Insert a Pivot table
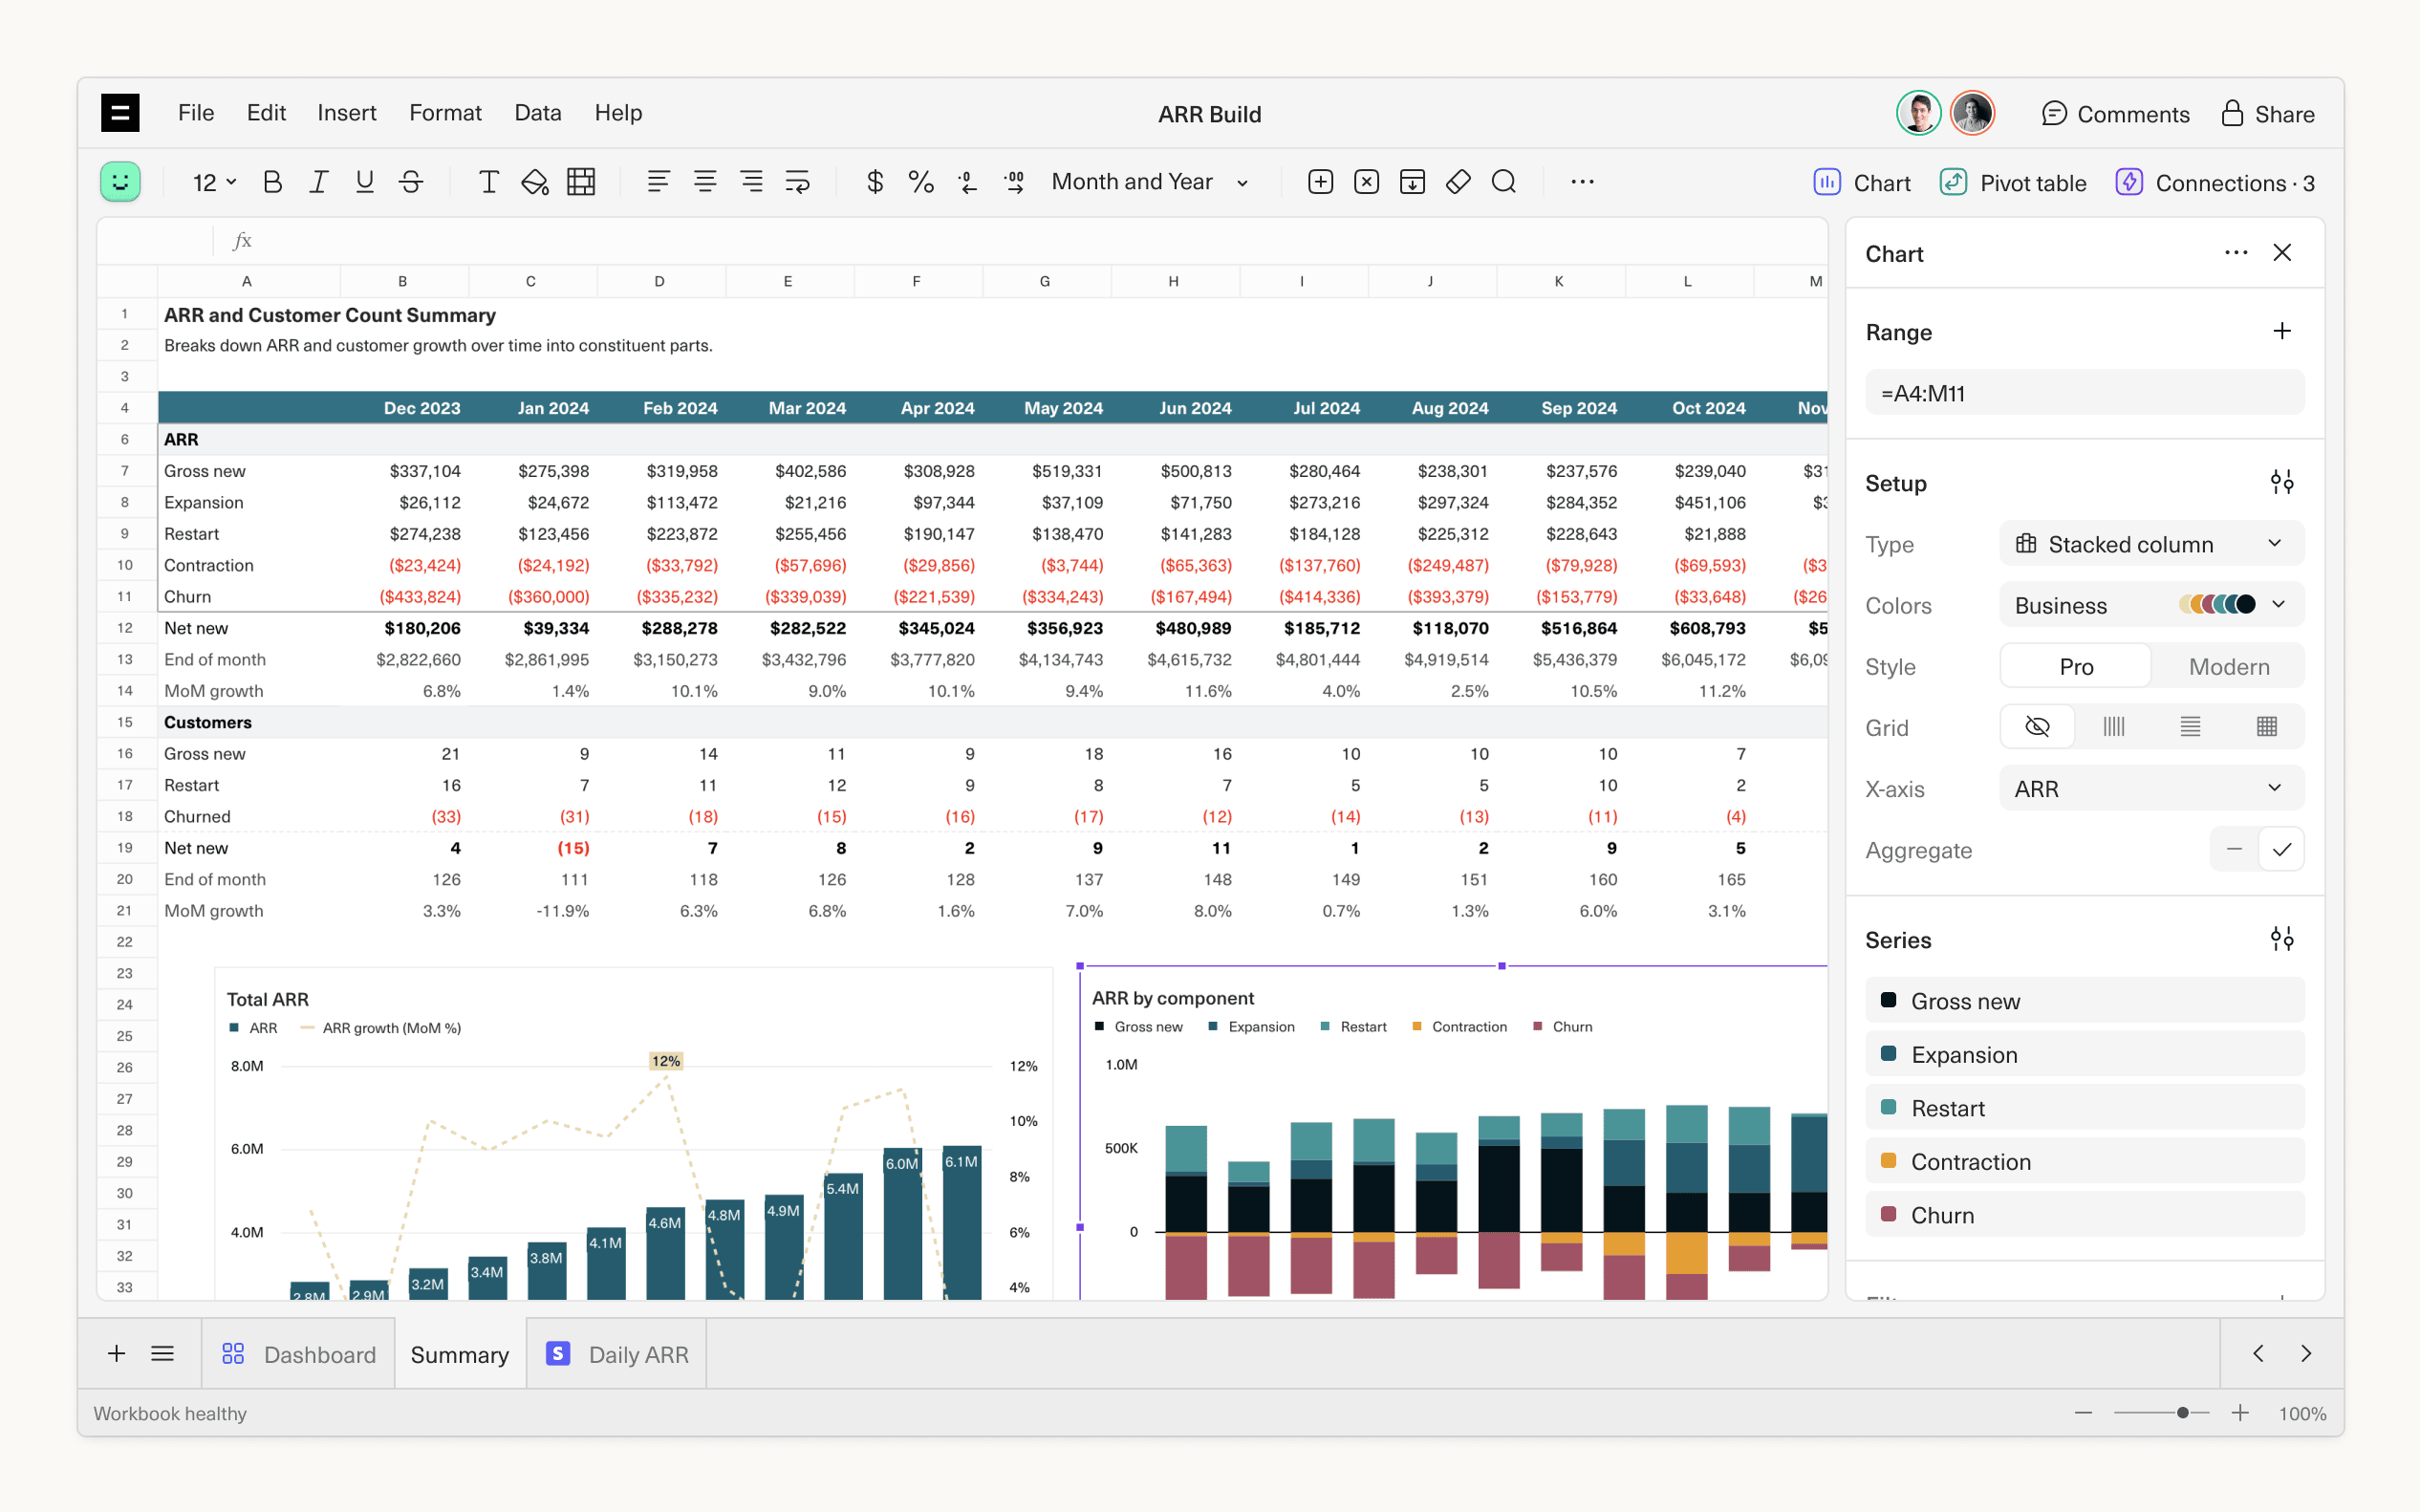This screenshot has width=2420, height=1512. [x=2013, y=182]
